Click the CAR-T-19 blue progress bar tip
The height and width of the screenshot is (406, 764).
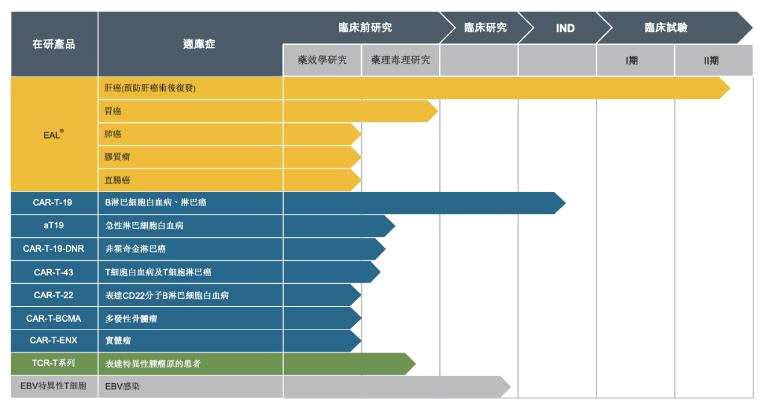[x=560, y=203]
